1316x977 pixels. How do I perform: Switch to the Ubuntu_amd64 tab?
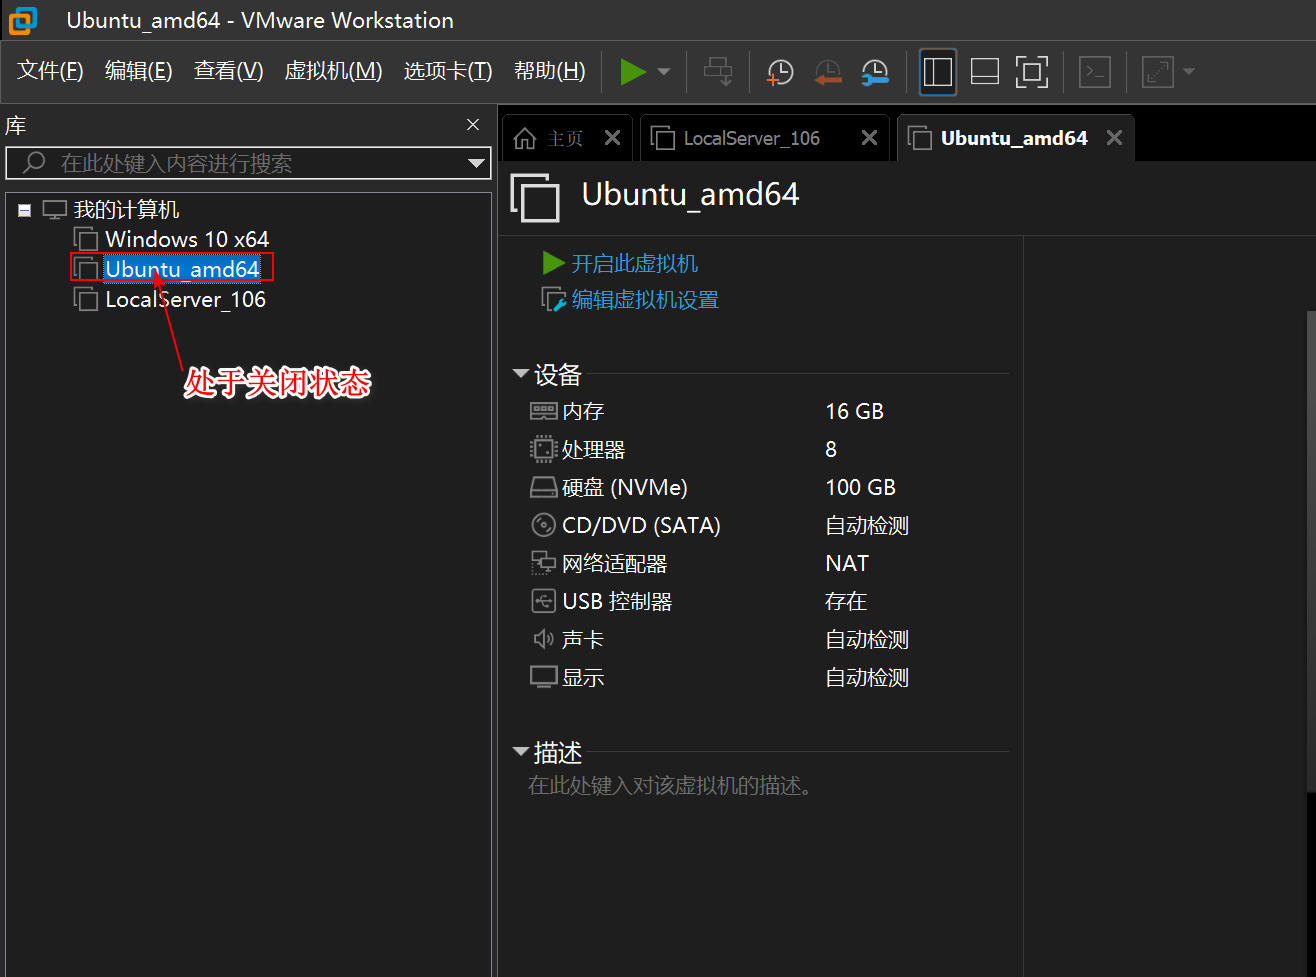tap(1014, 138)
